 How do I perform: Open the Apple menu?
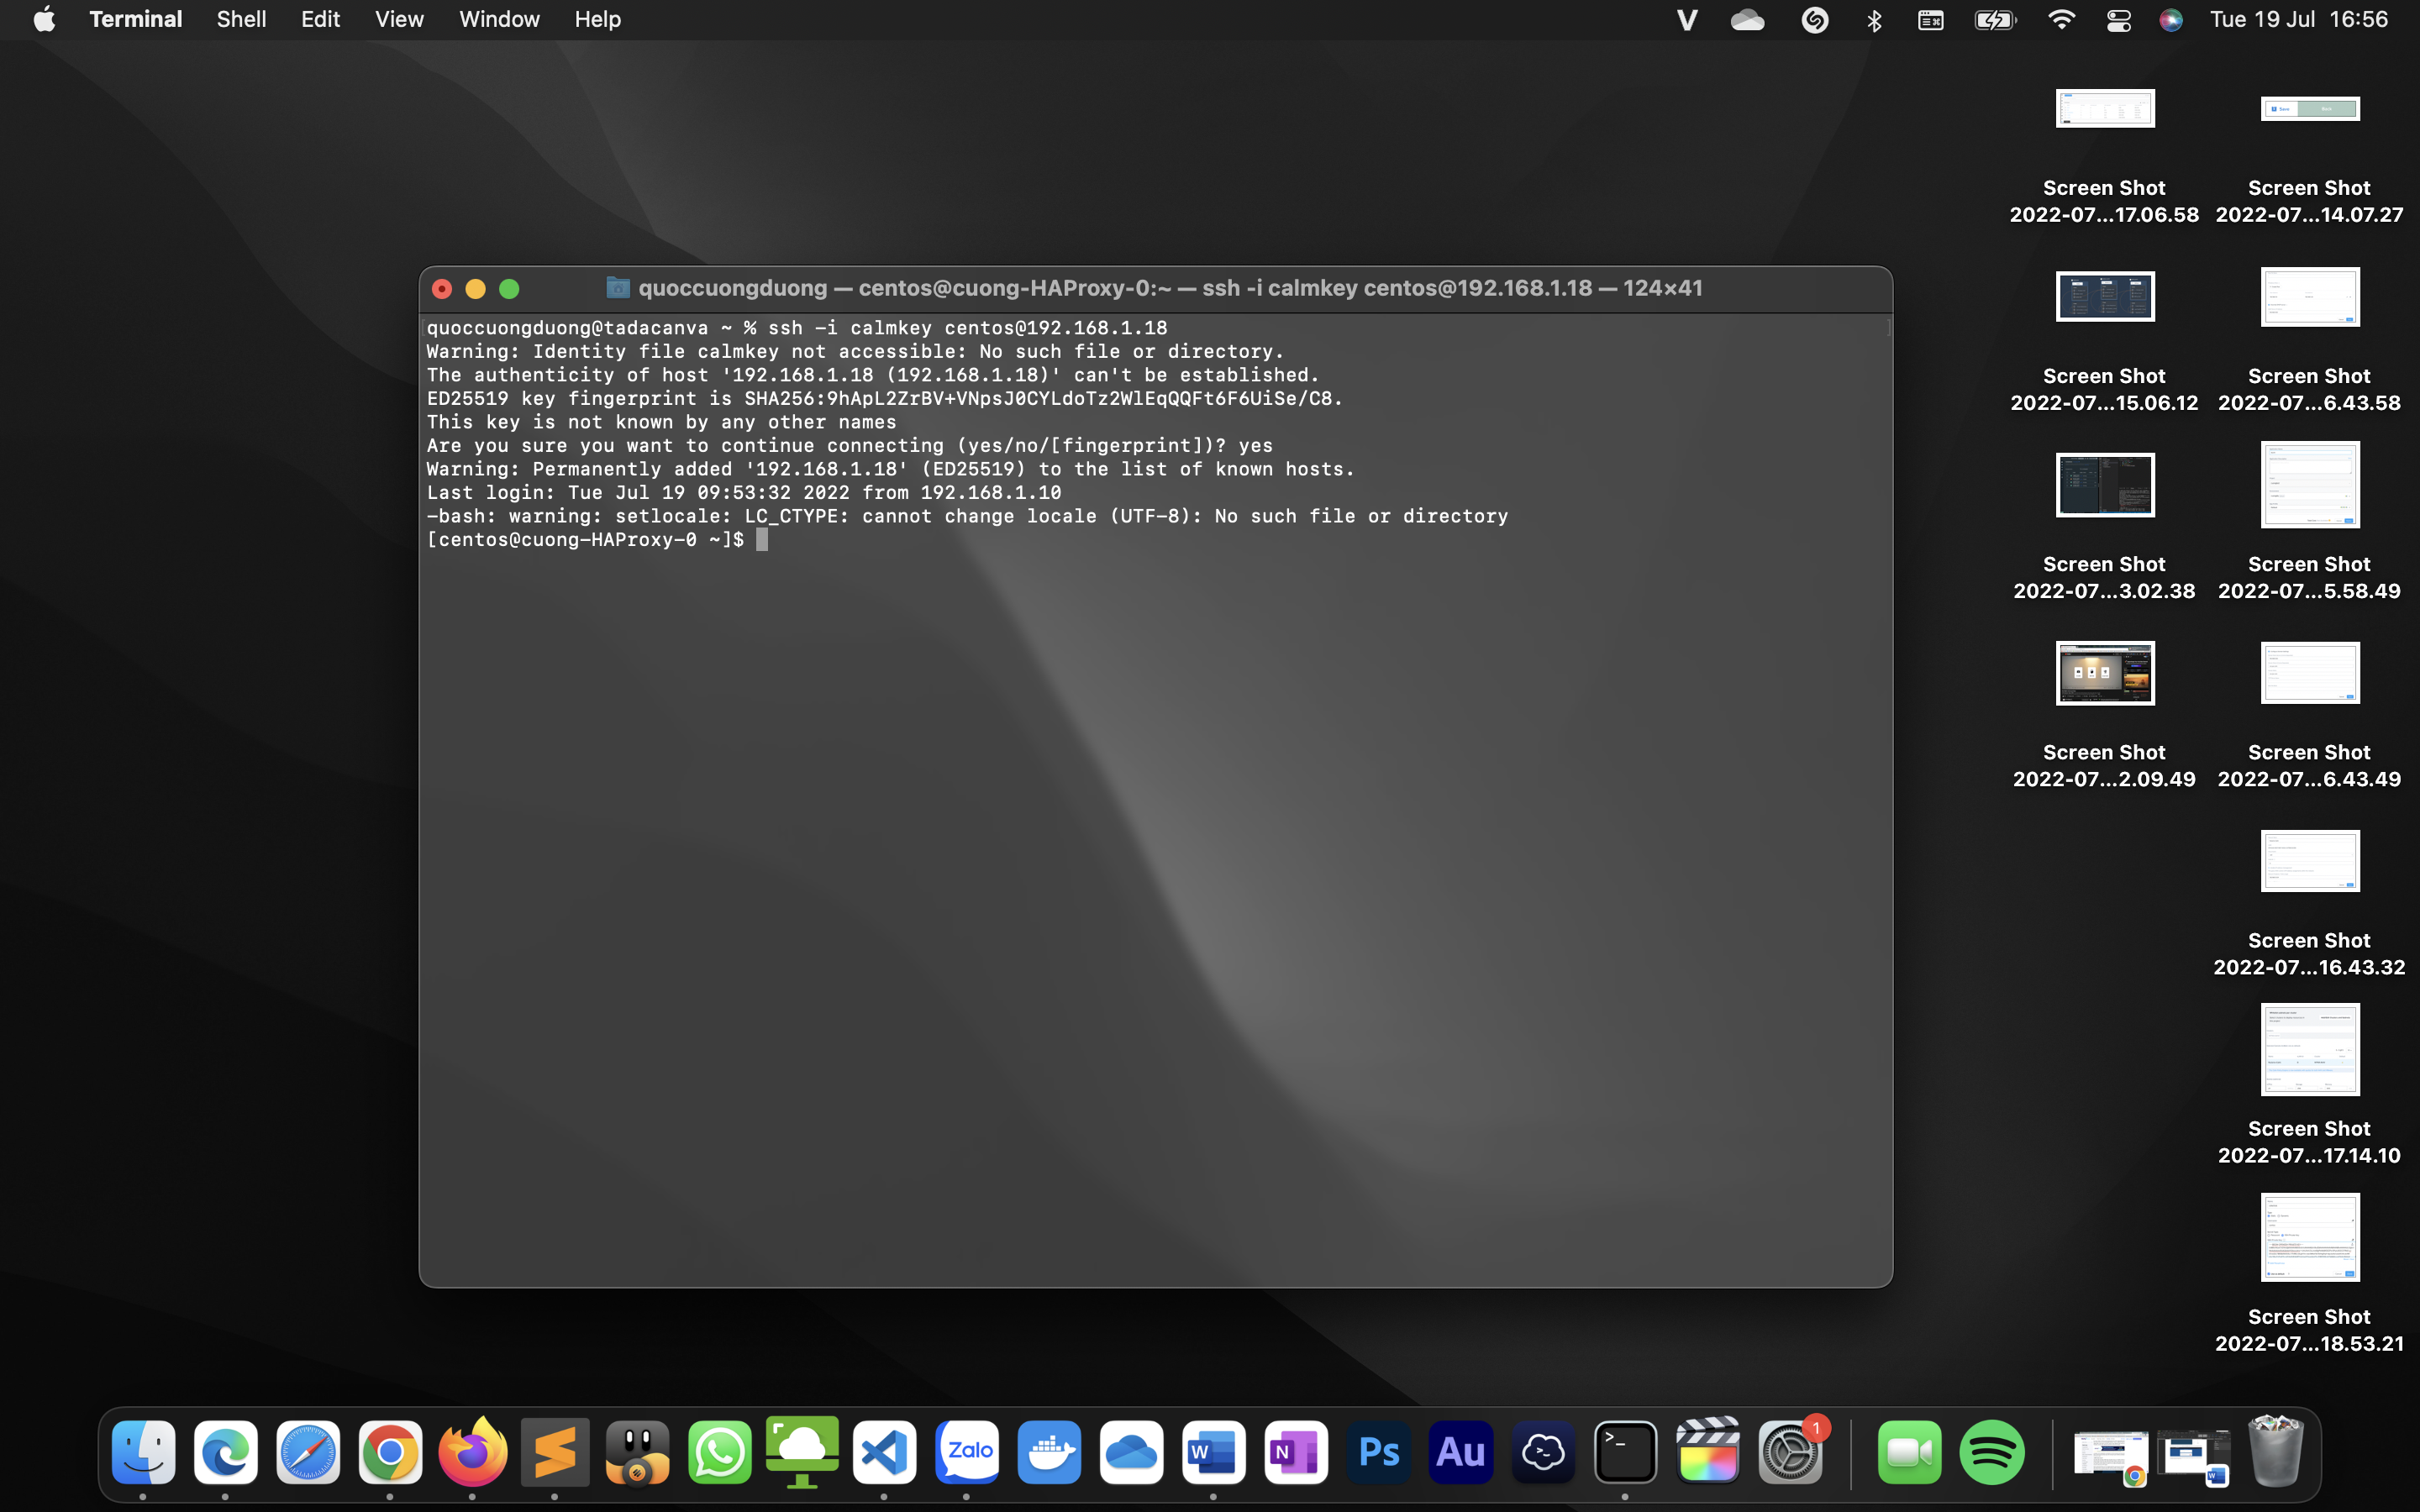(44, 20)
